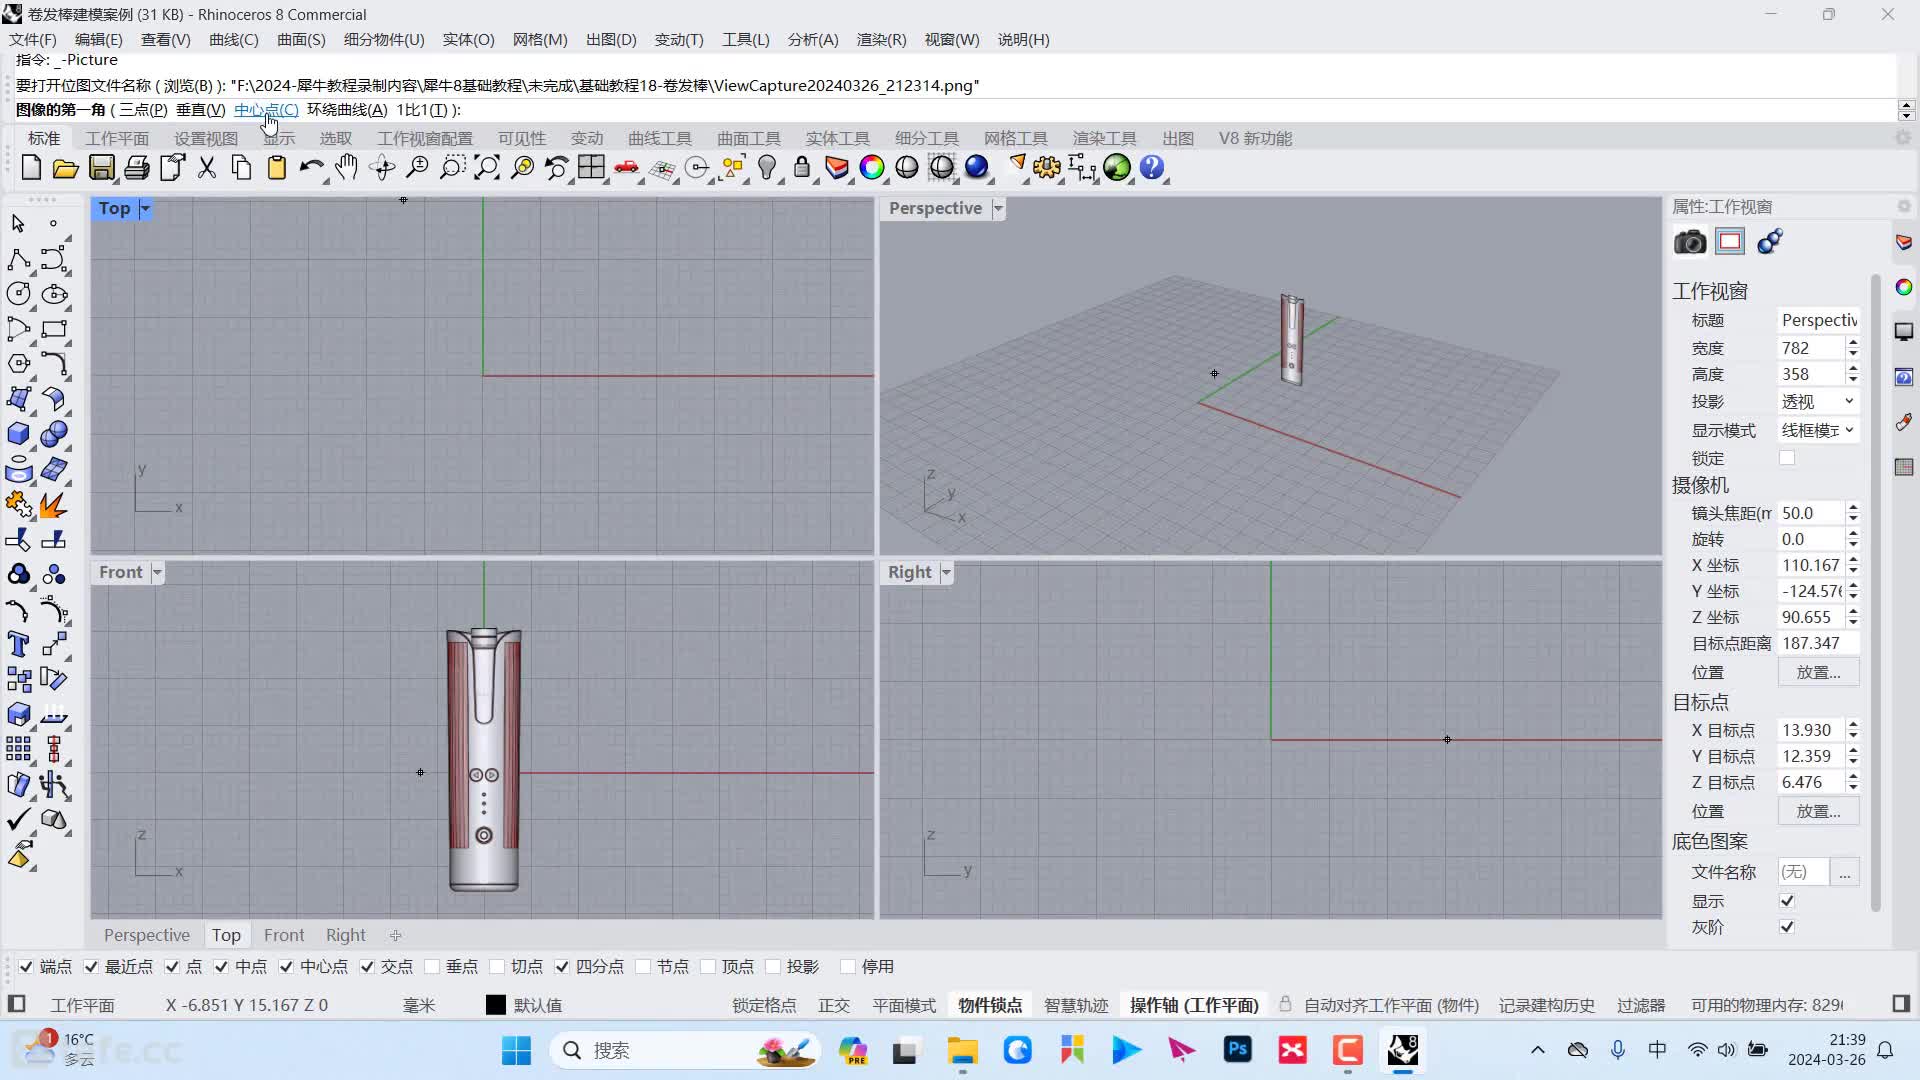Image resolution: width=1920 pixels, height=1080 pixels.
Task: Click the blue render sphere icon
Action: (977, 168)
